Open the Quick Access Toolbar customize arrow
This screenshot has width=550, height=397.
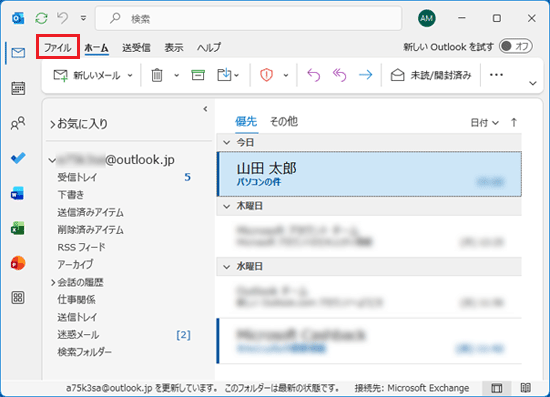point(83,18)
